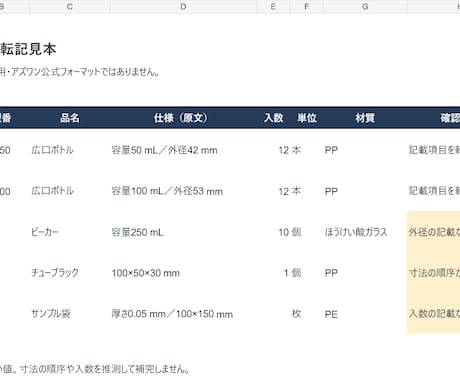Select column F header

click(306, 6)
